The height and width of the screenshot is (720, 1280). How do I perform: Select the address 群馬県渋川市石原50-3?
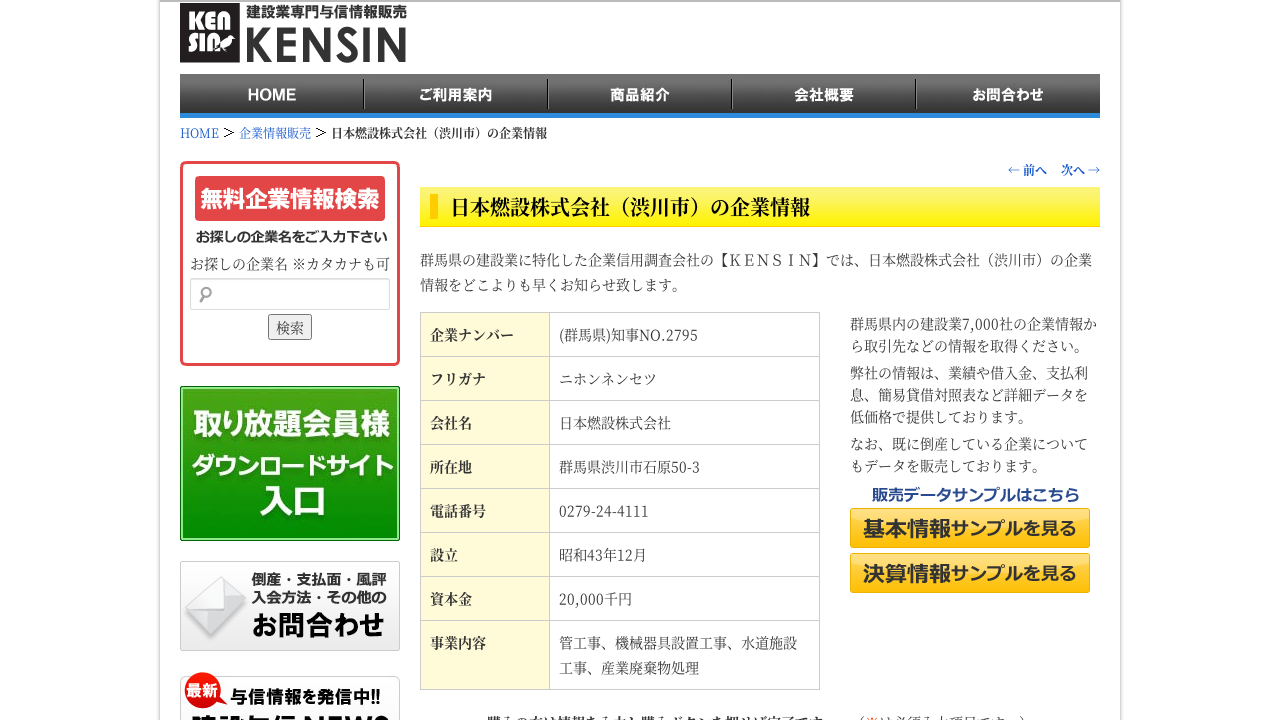pos(629,467)
